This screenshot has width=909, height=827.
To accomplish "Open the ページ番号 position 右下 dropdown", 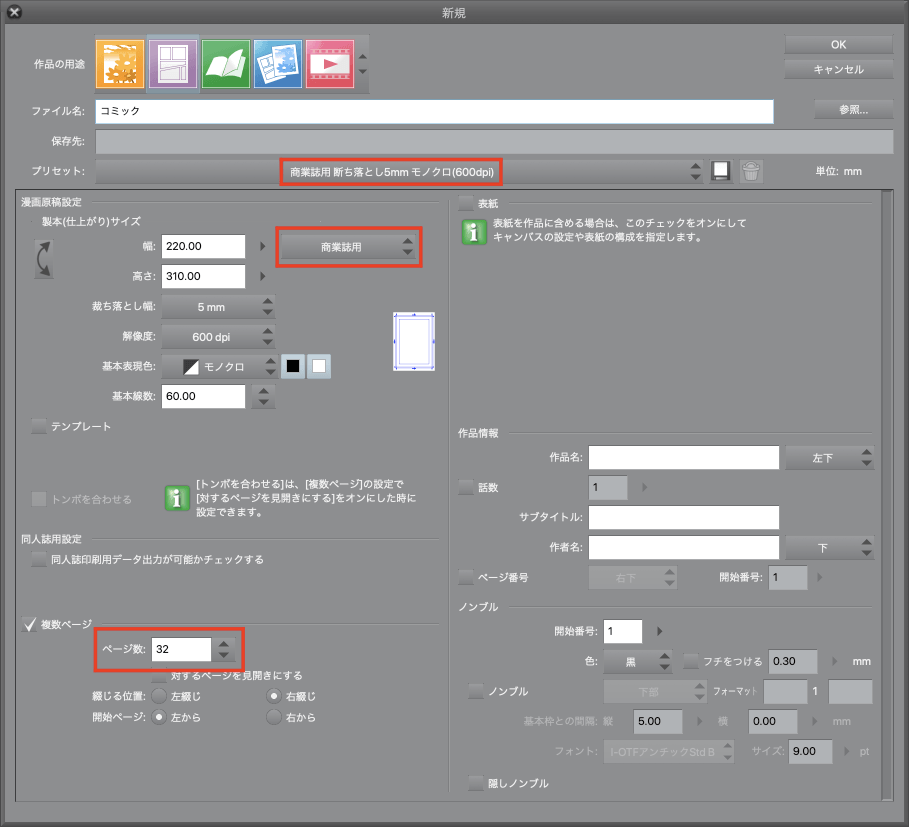I will (632, 578).
